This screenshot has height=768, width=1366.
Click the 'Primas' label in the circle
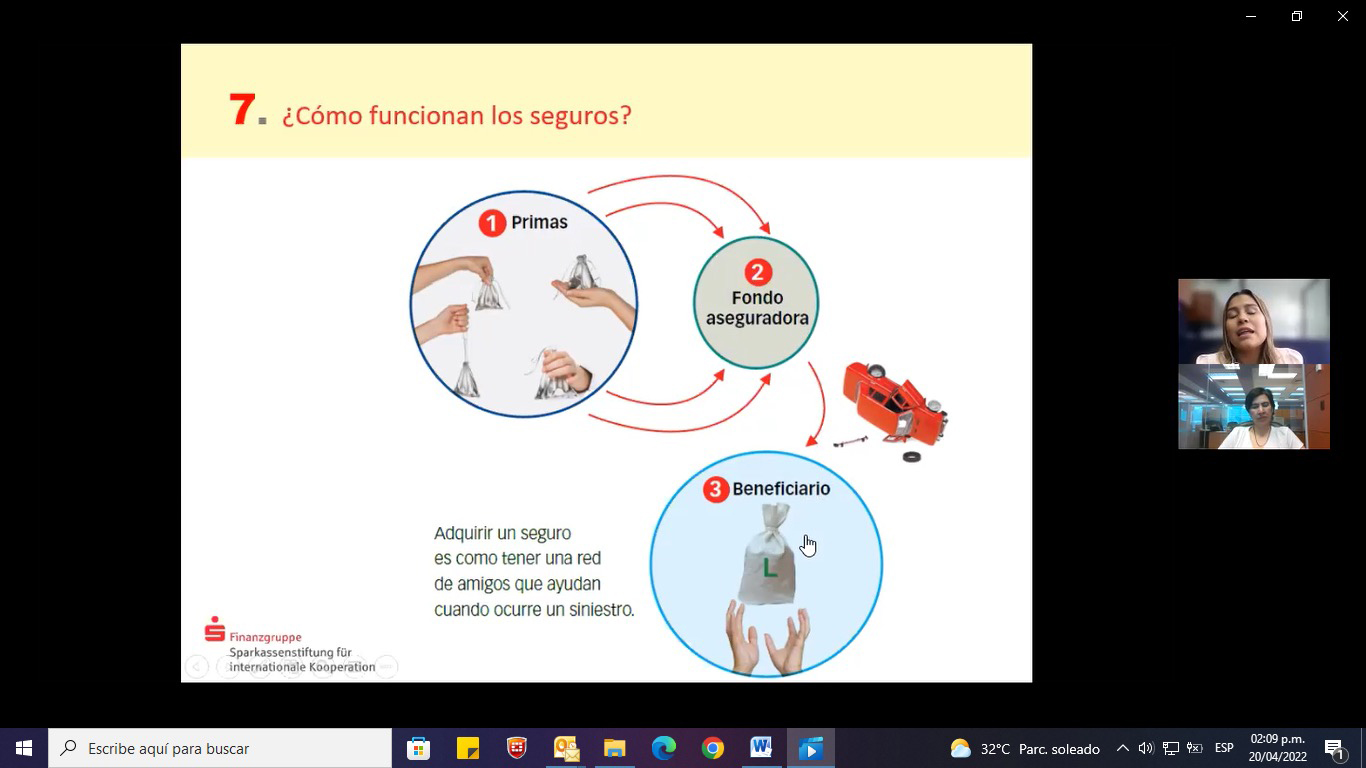(539, 222)
